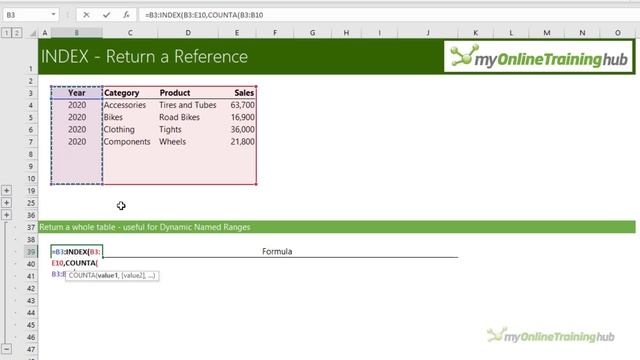Select column C header
The height and width of the screenshot is (360, 640).
(130, 33)
